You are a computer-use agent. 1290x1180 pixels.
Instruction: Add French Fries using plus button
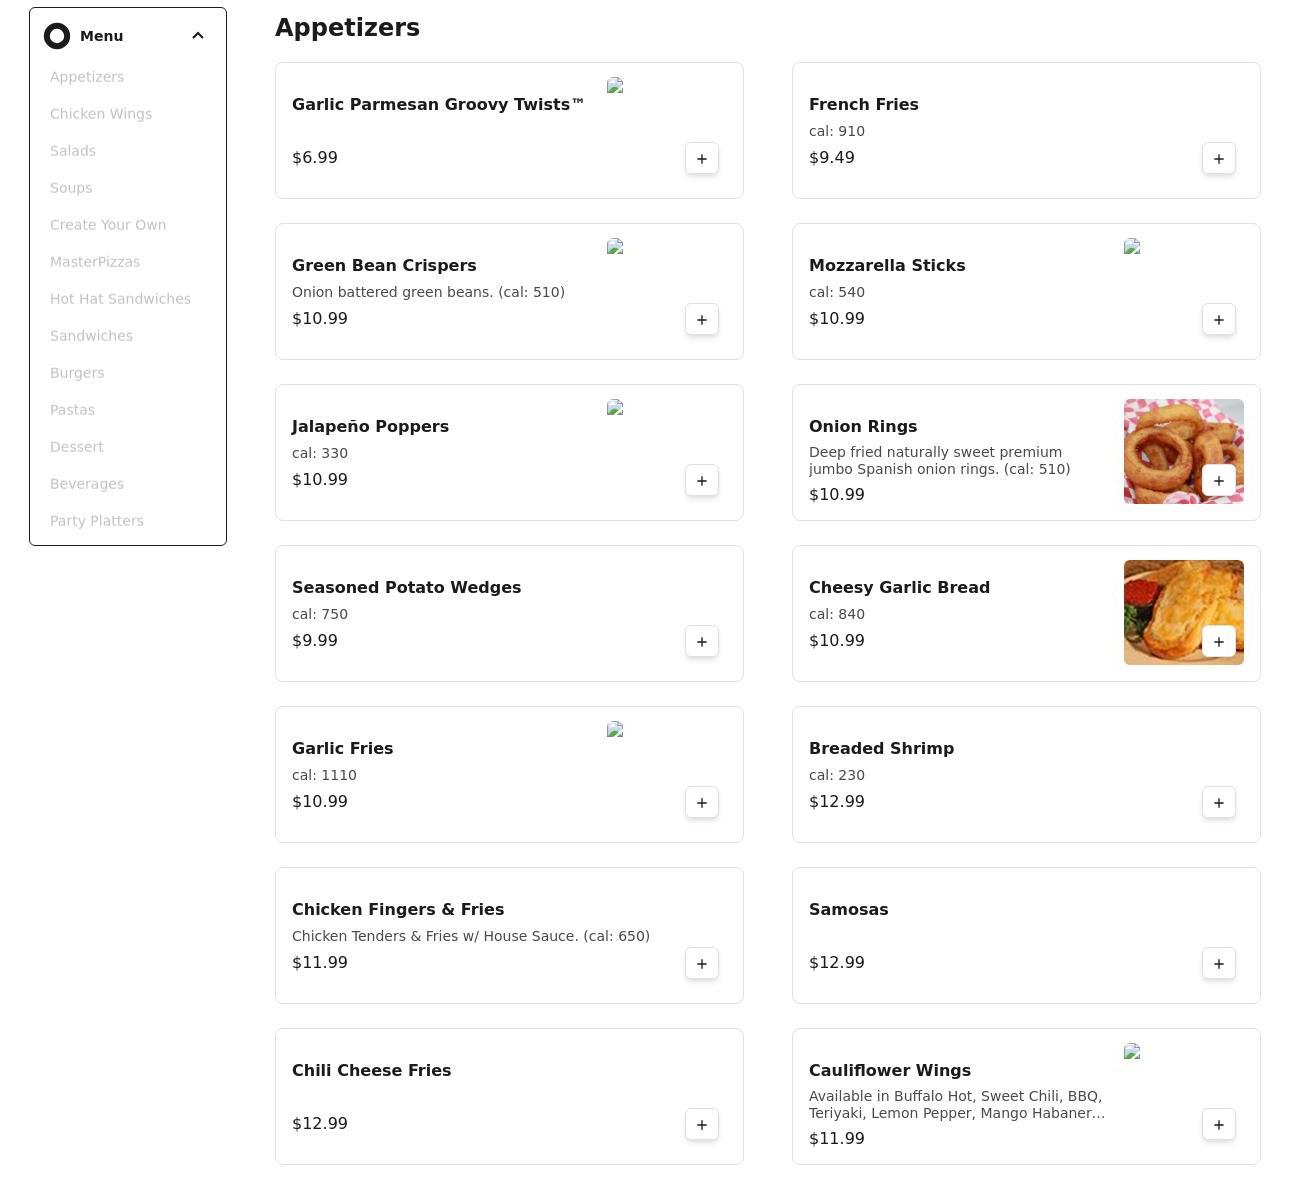point(1219,158)
